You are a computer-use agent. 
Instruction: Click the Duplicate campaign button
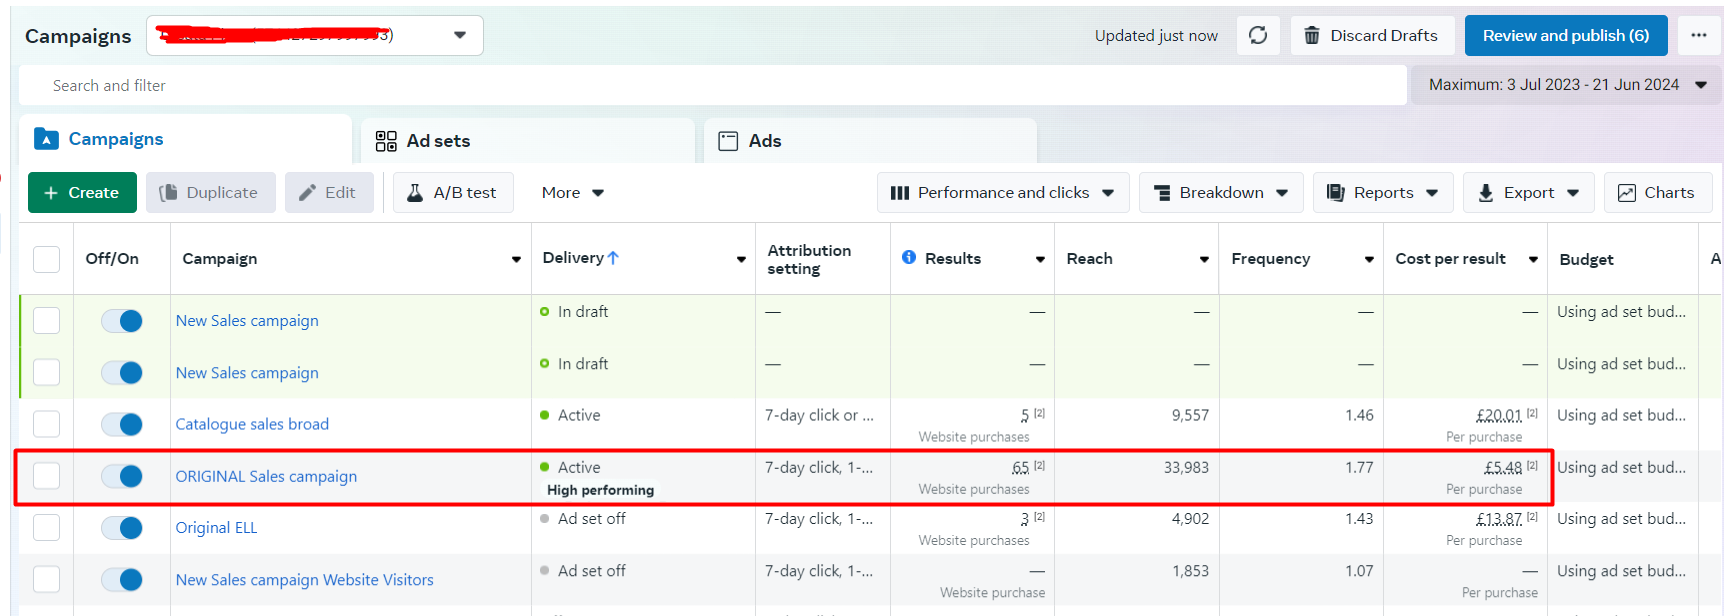coord(210,193)
